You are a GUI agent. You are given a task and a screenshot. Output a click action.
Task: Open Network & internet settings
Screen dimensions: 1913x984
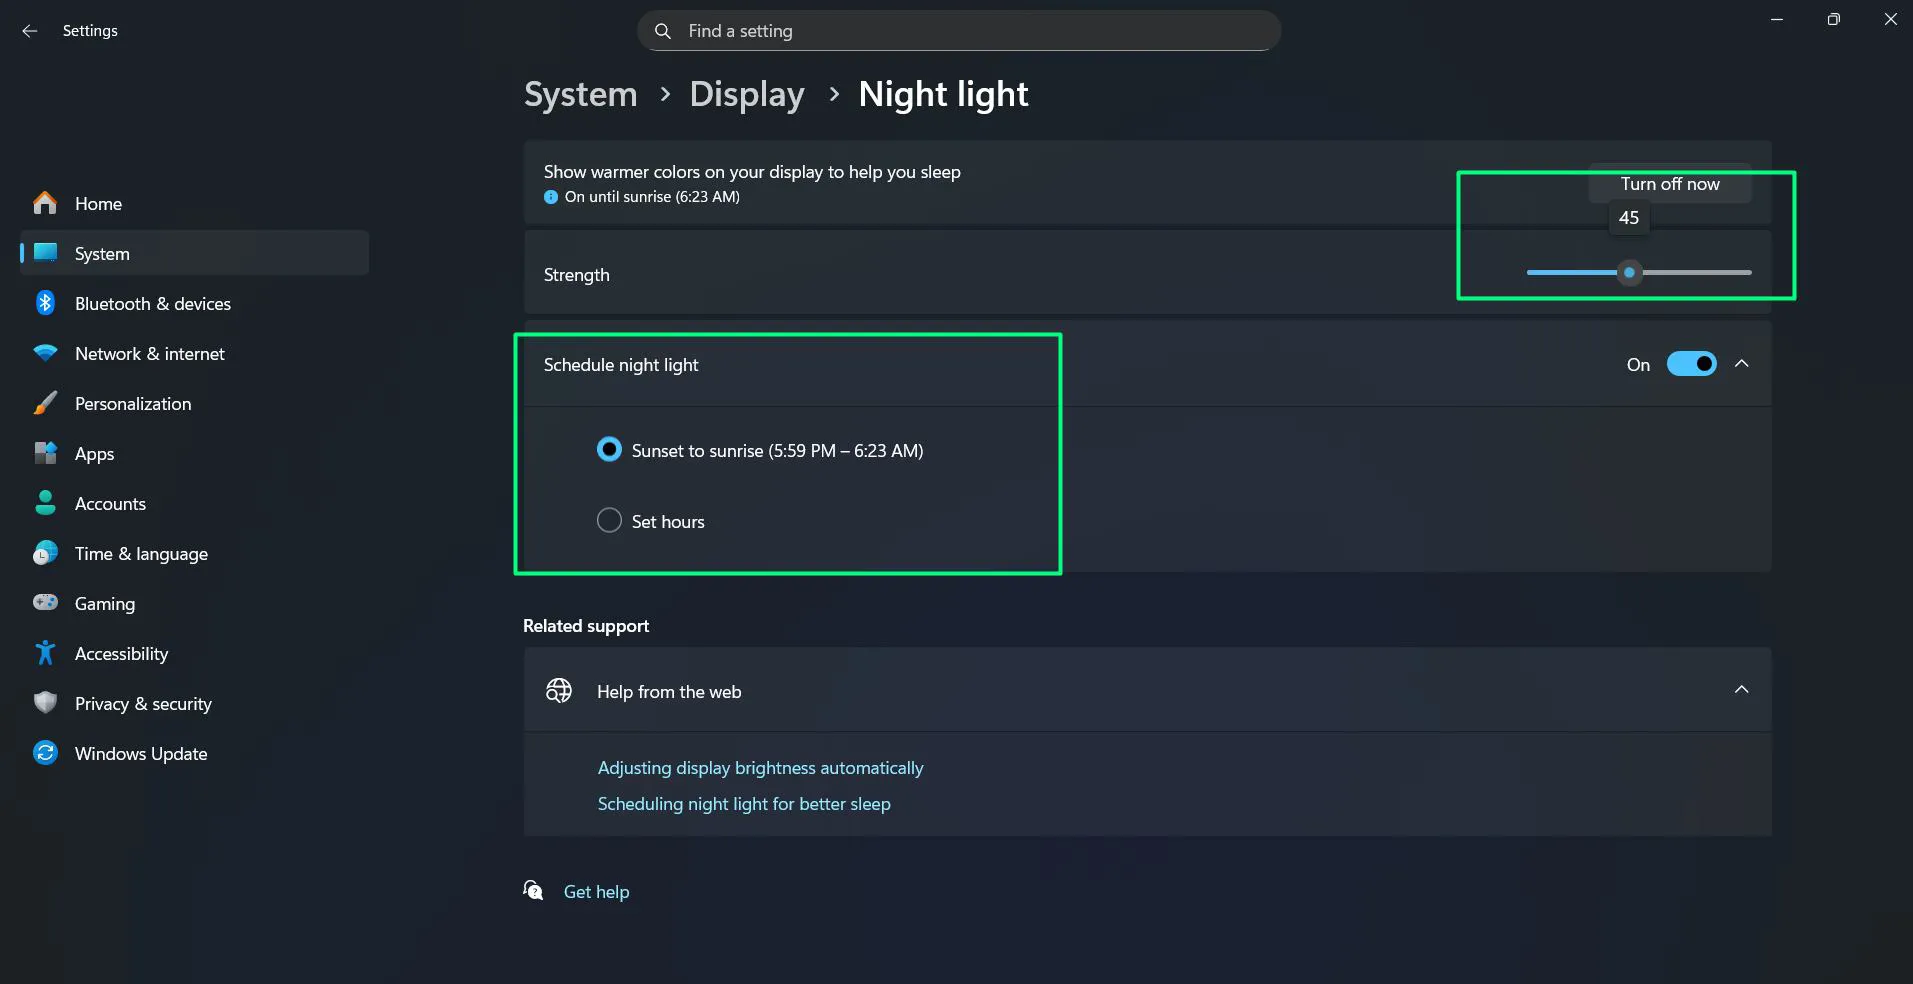[150, 353]
